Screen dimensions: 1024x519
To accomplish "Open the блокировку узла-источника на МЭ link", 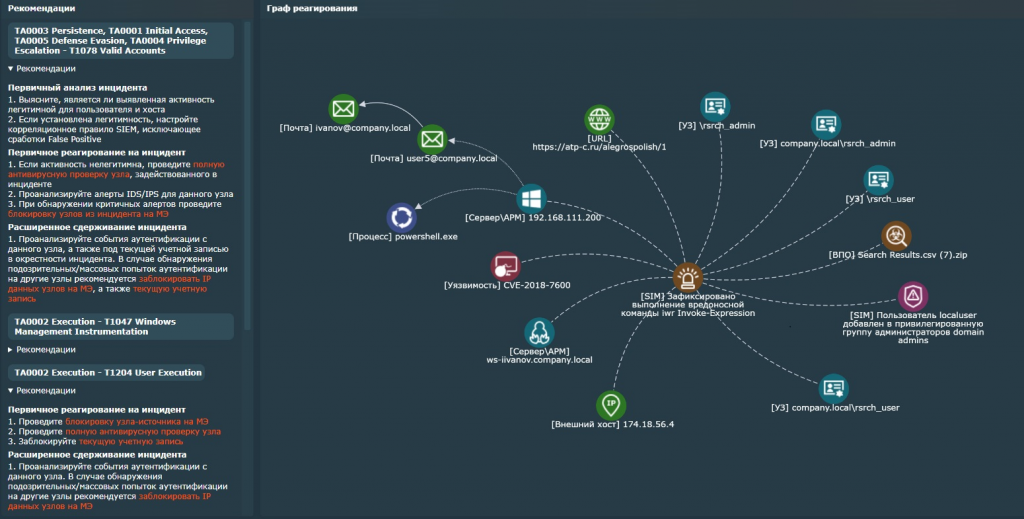I will click(136, 422).
